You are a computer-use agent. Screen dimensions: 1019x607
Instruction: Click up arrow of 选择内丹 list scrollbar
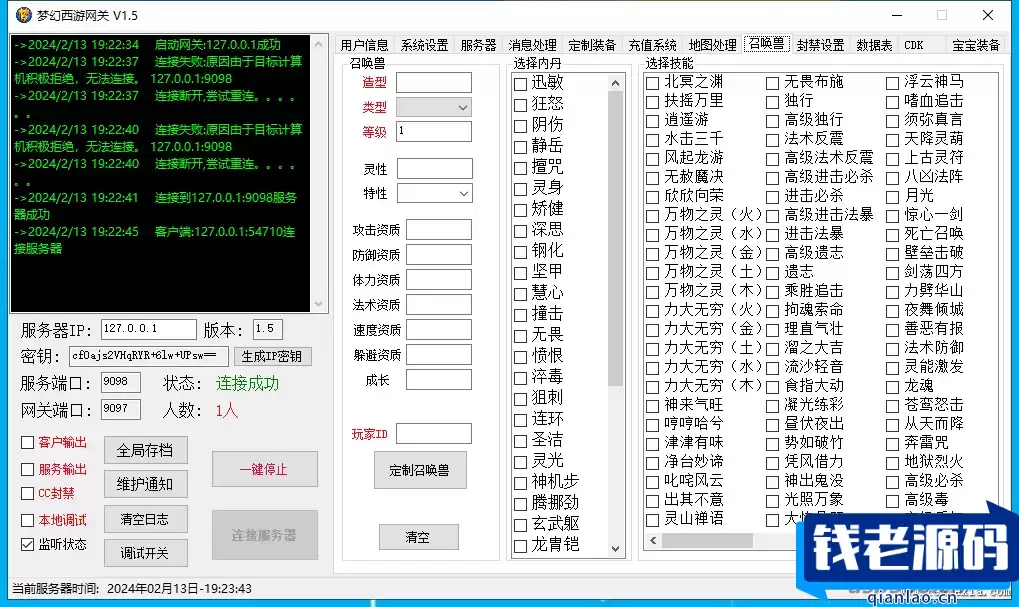pyautogui.click(x=615, y=83)
